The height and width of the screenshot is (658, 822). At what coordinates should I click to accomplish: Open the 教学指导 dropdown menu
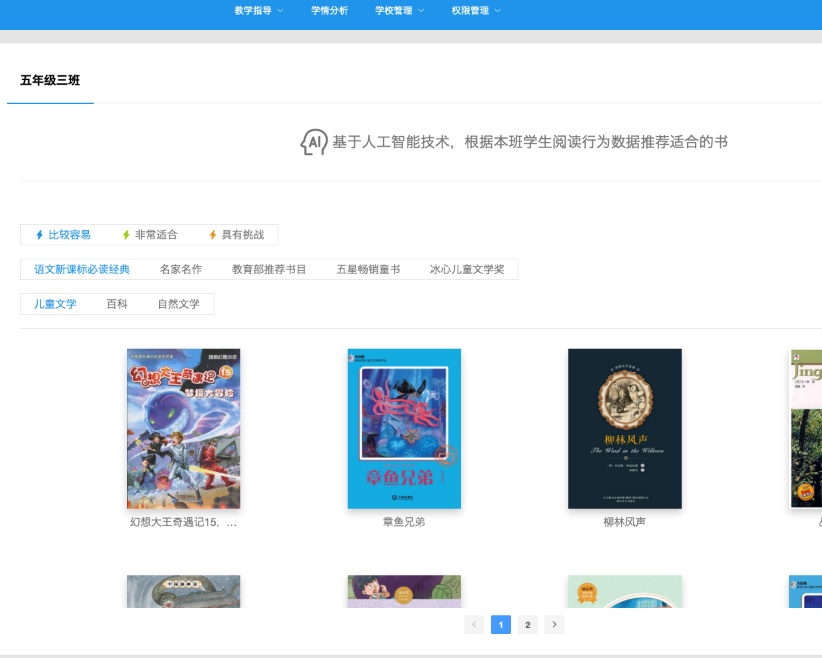[x=258, y=10]
